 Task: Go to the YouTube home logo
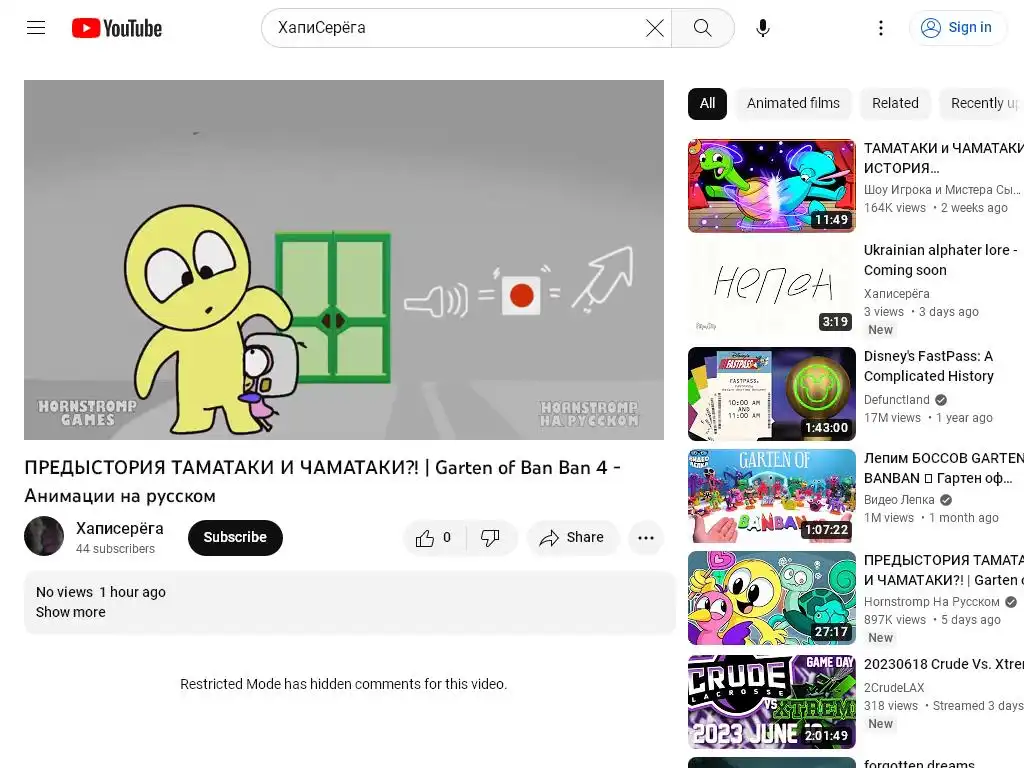click(117, 28)
